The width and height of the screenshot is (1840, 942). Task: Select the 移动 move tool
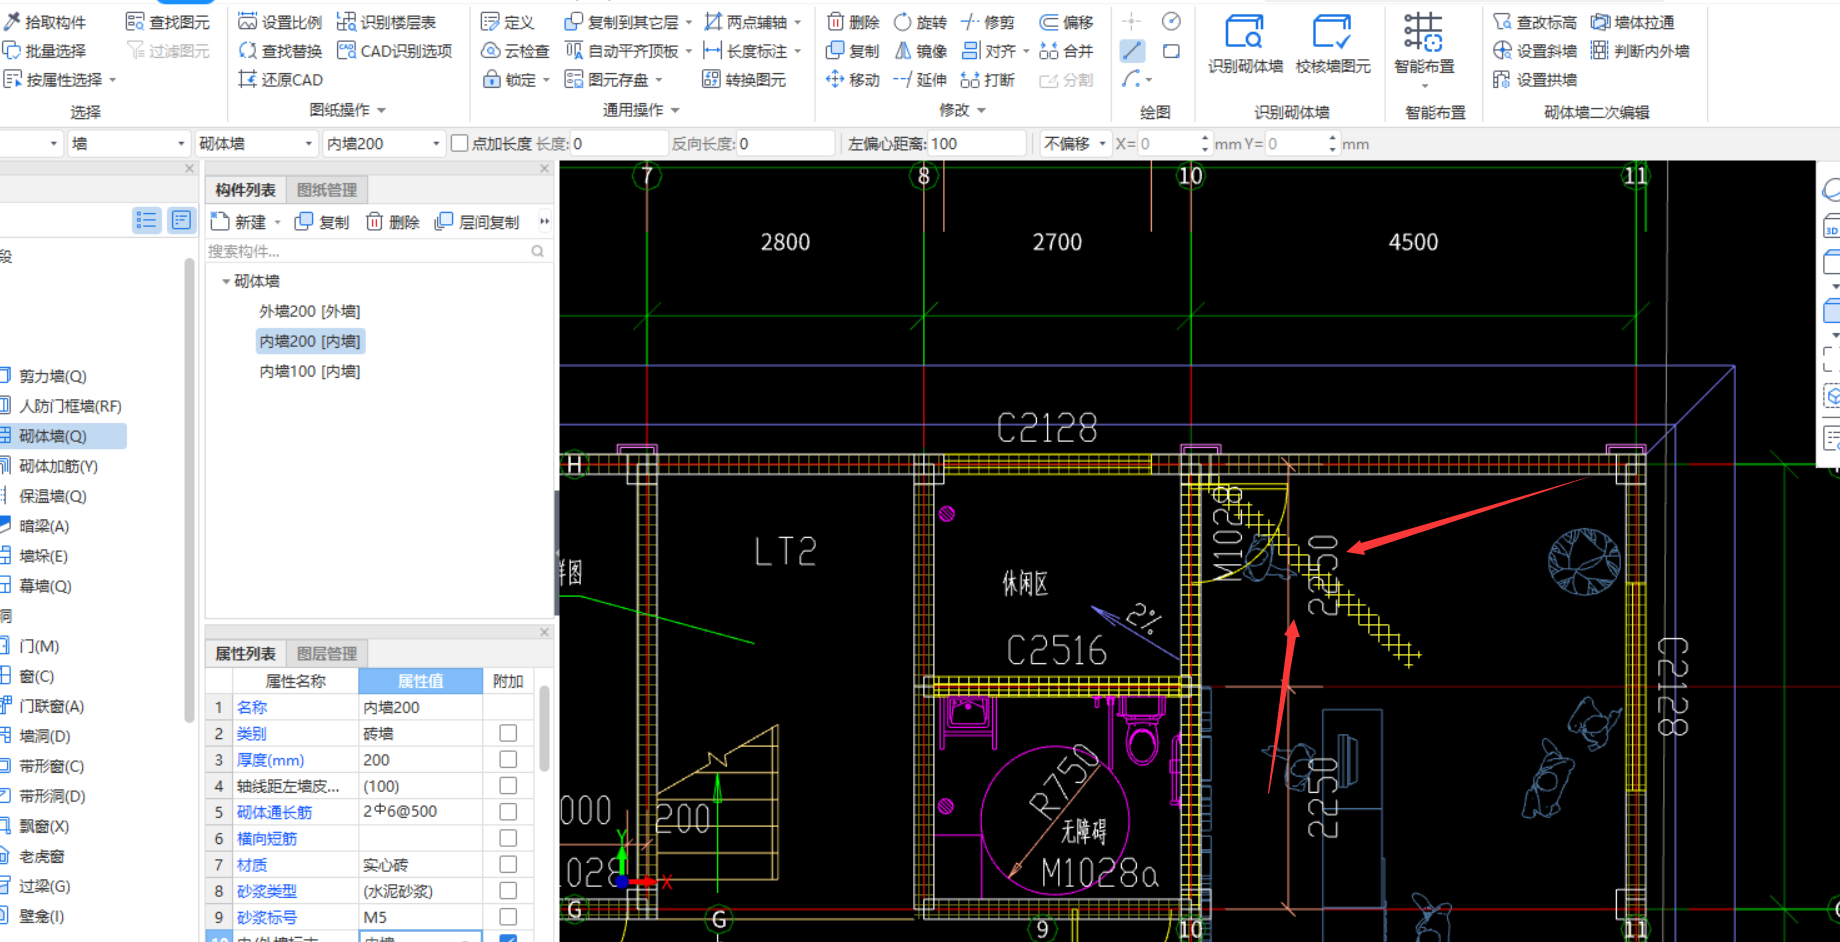[853, 80]
